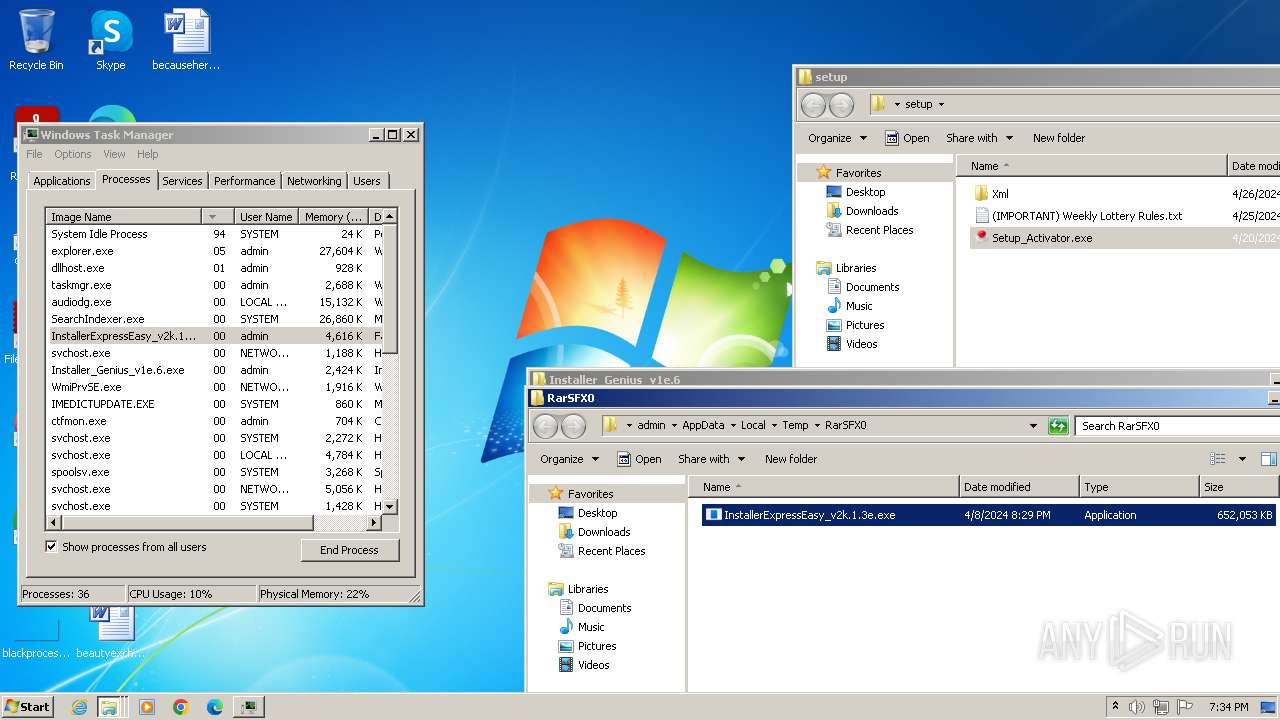This screenshot has width=1280, height=720.
Task: Open the Action Center flag icon
Action: point(1186,707)
